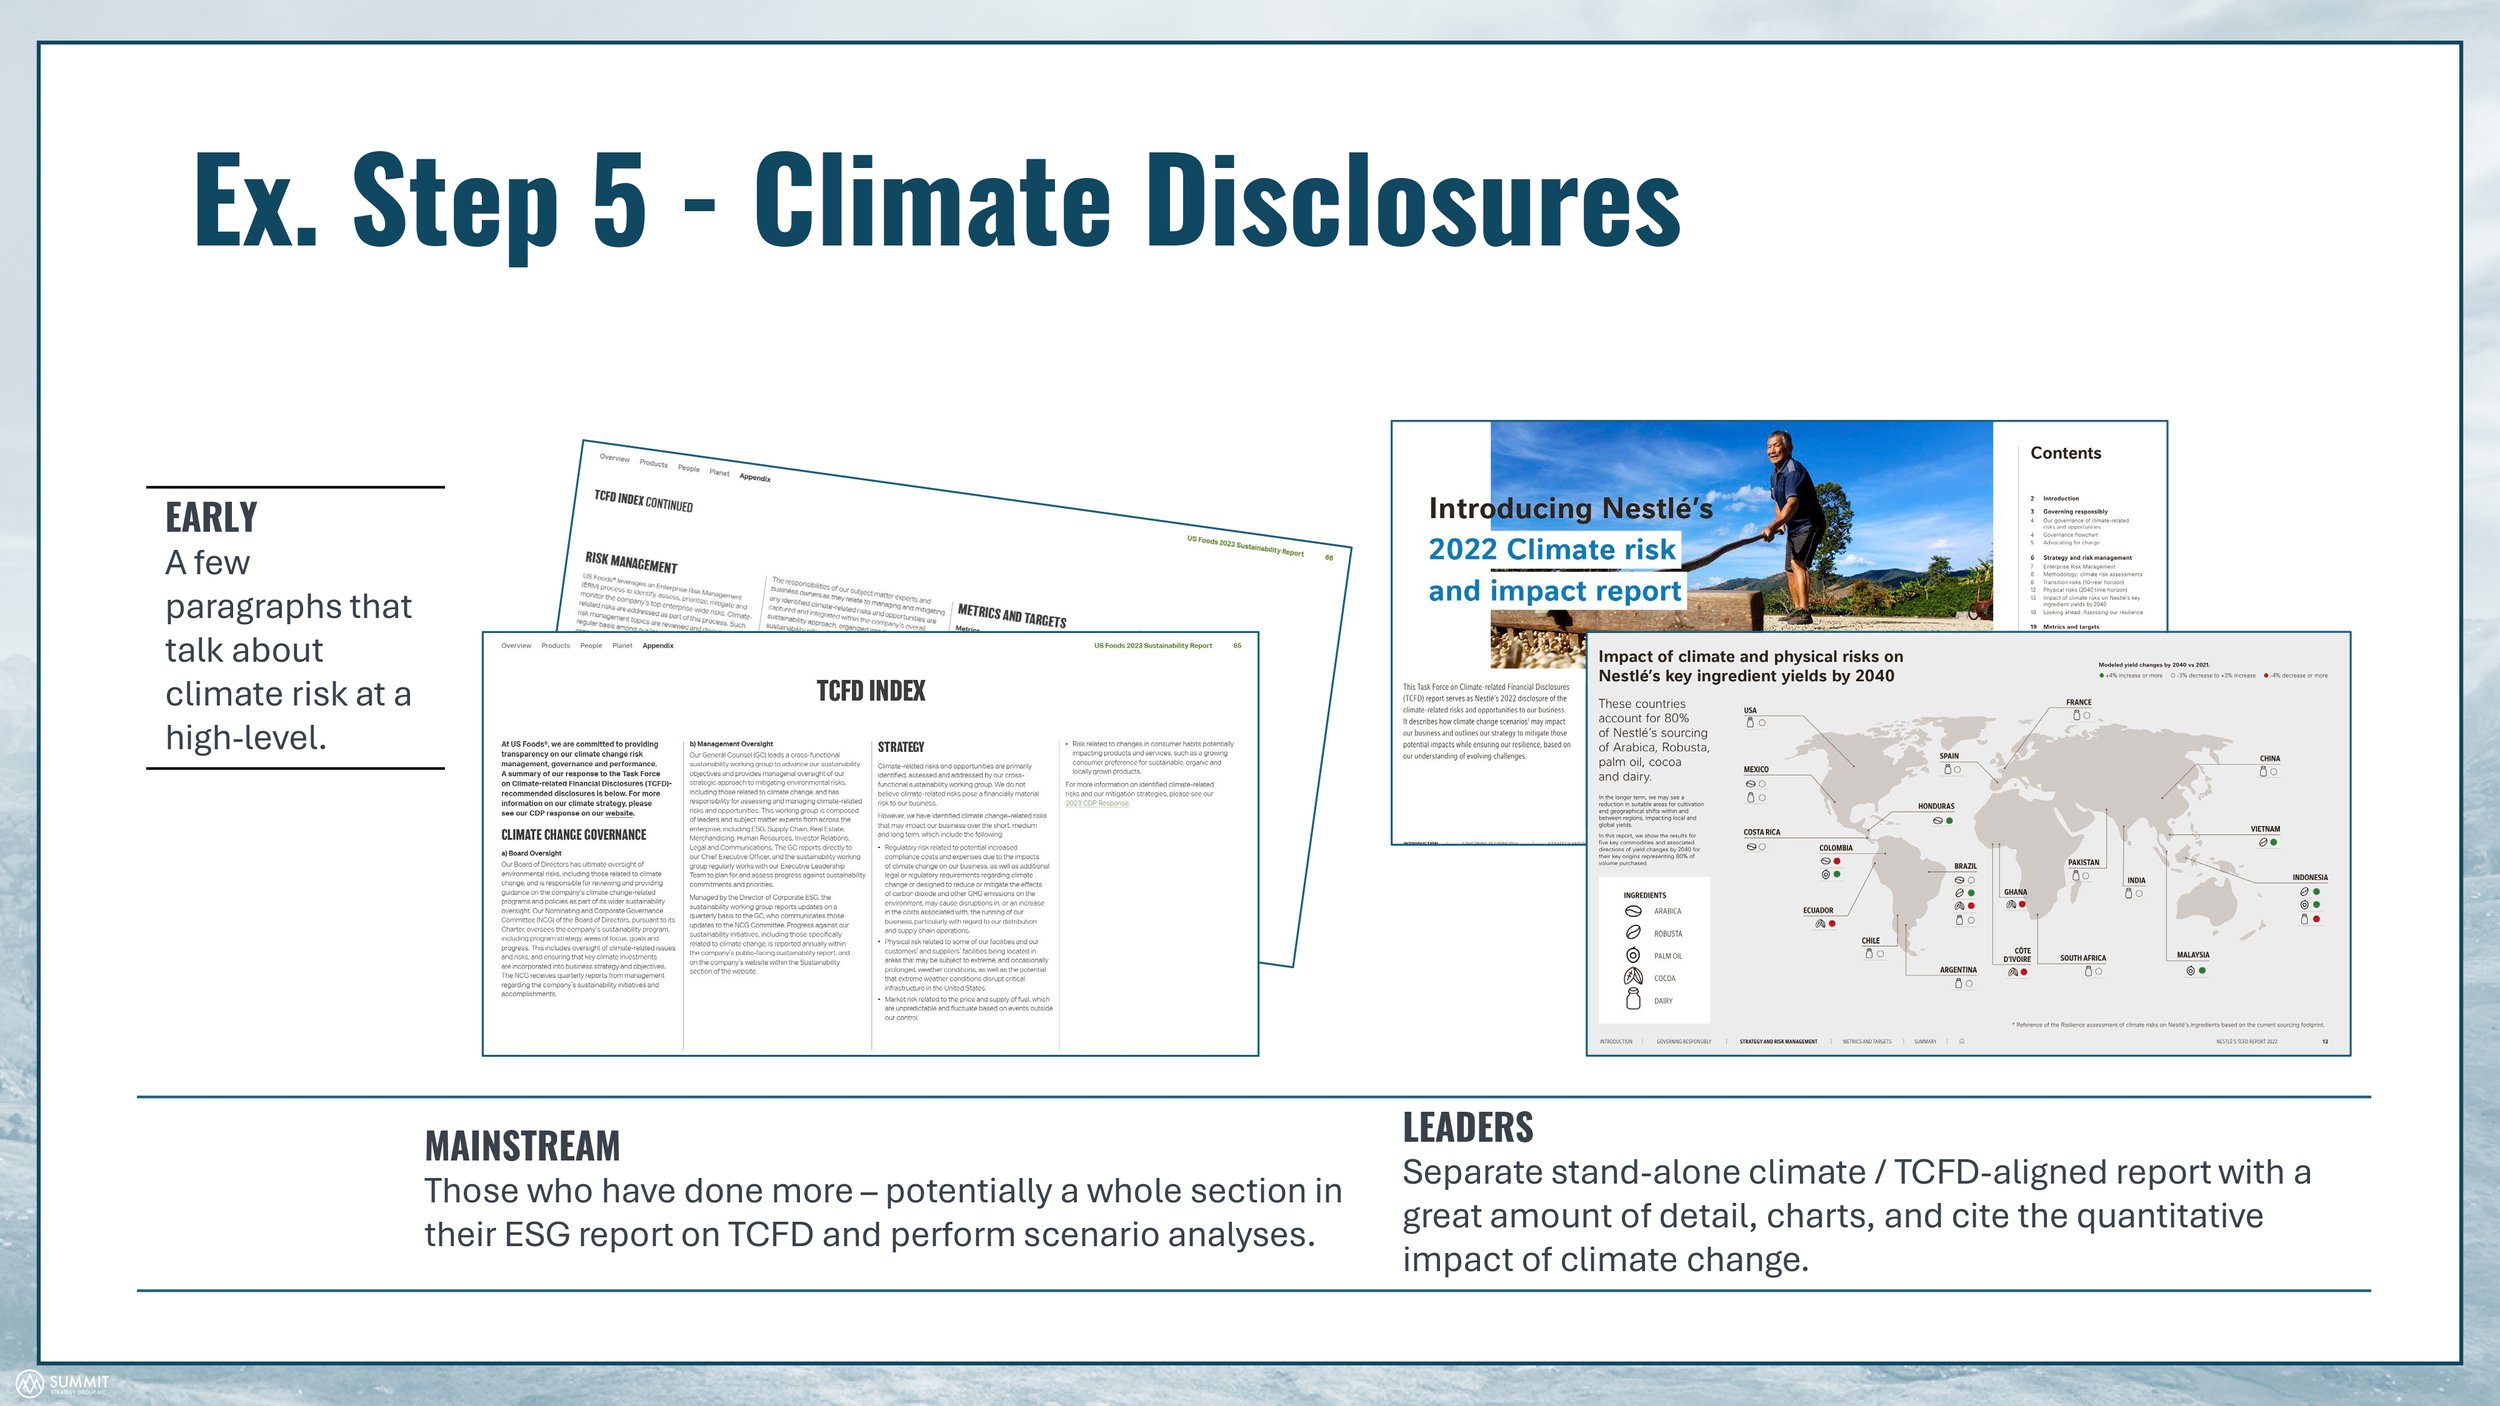The height and width of the screenshot is (1406, 2500).
Task: Select the Palm Oil icon in Ingredients legend
Action: (x=1633, y=955)
